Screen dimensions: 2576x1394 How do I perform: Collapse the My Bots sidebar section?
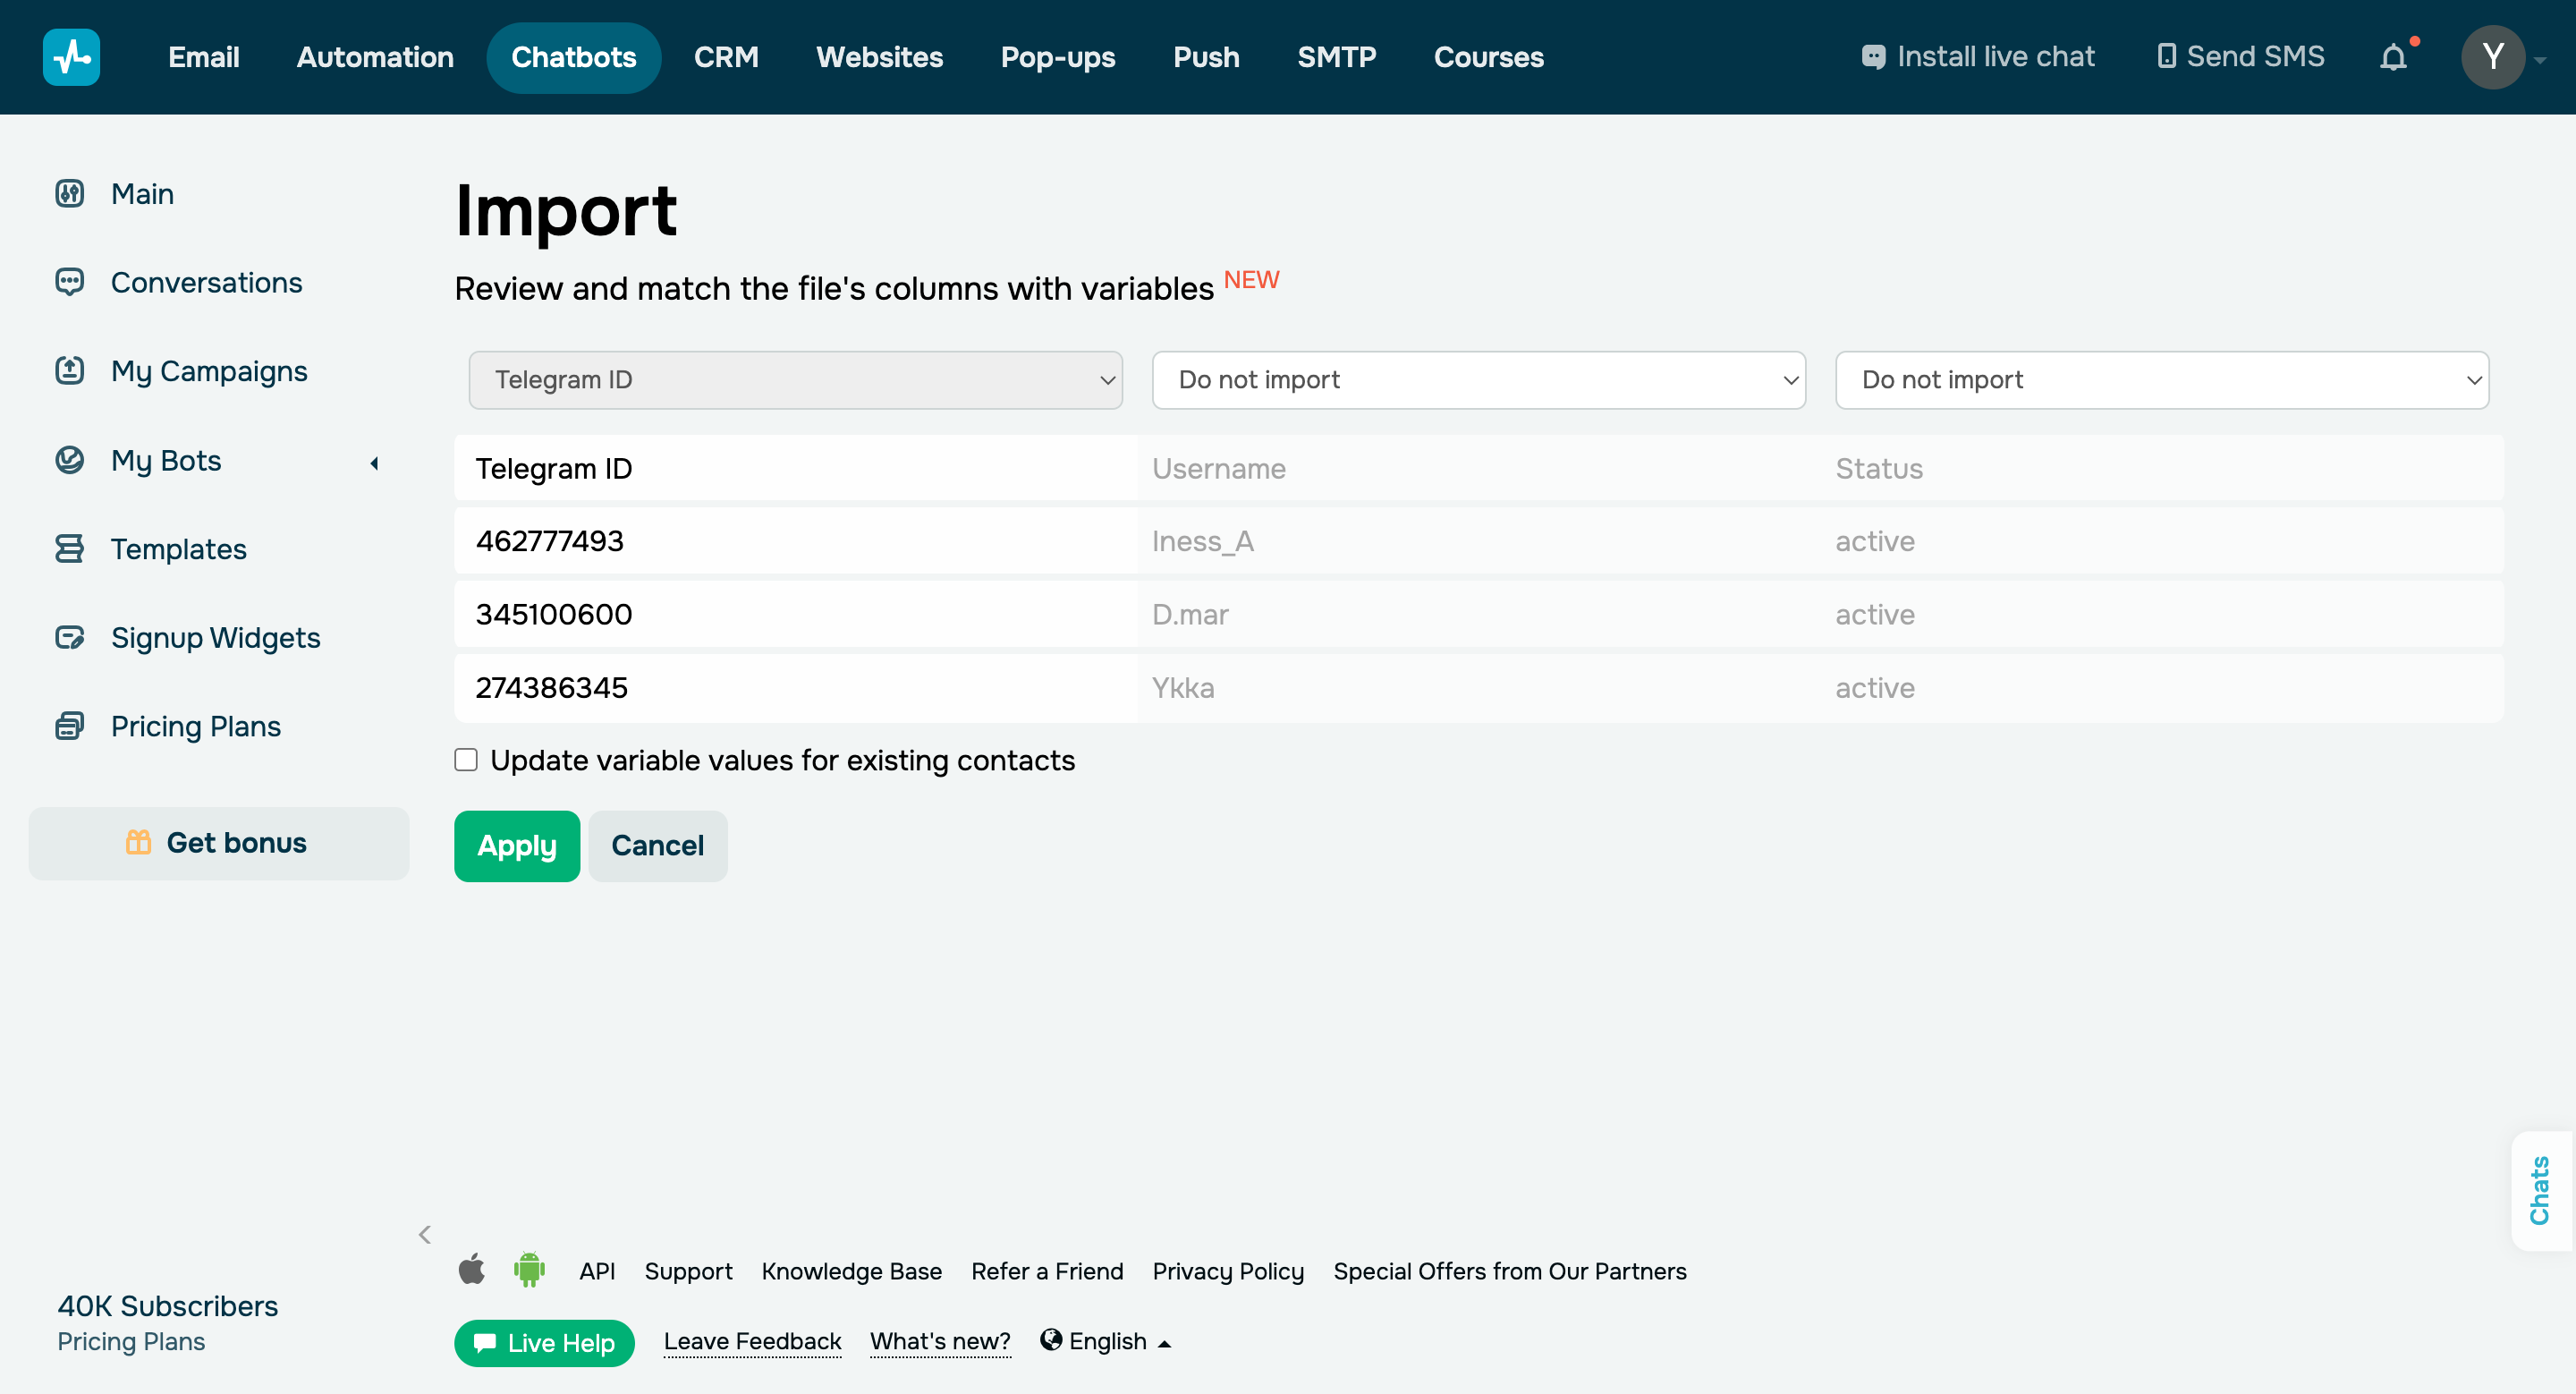[x=374, y=462]
